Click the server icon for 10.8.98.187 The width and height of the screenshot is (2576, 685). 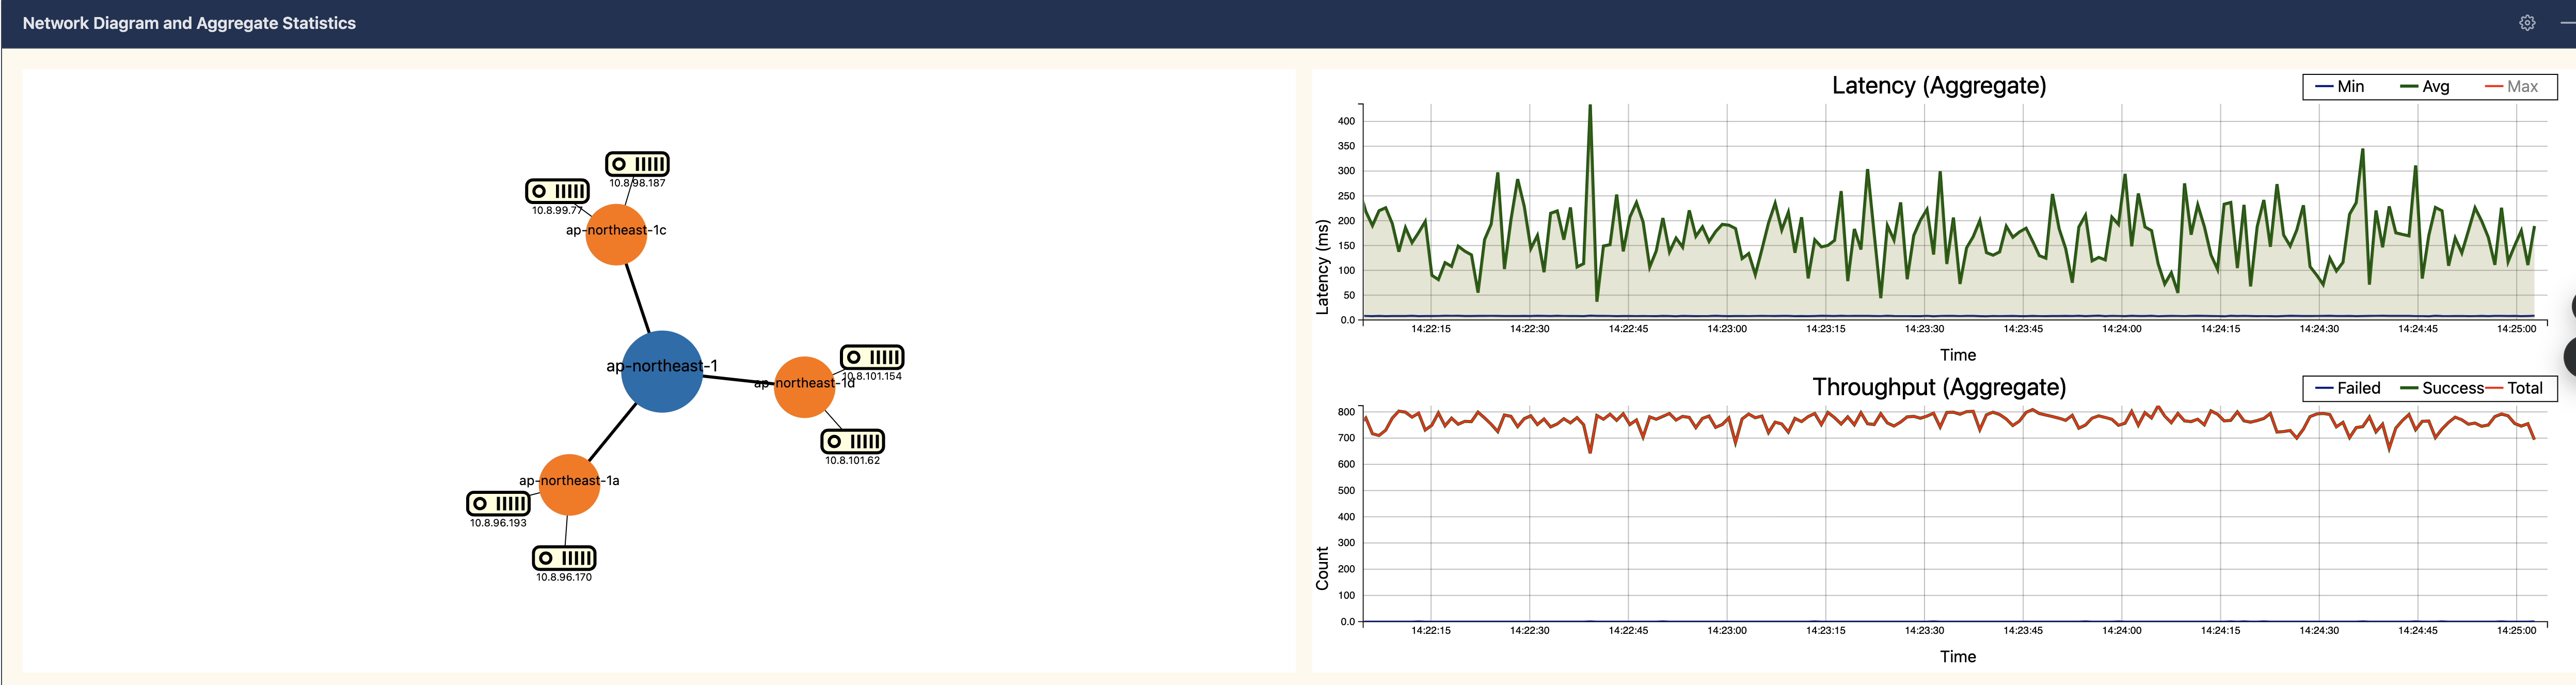pyautogui.click(x=637, y=164)
